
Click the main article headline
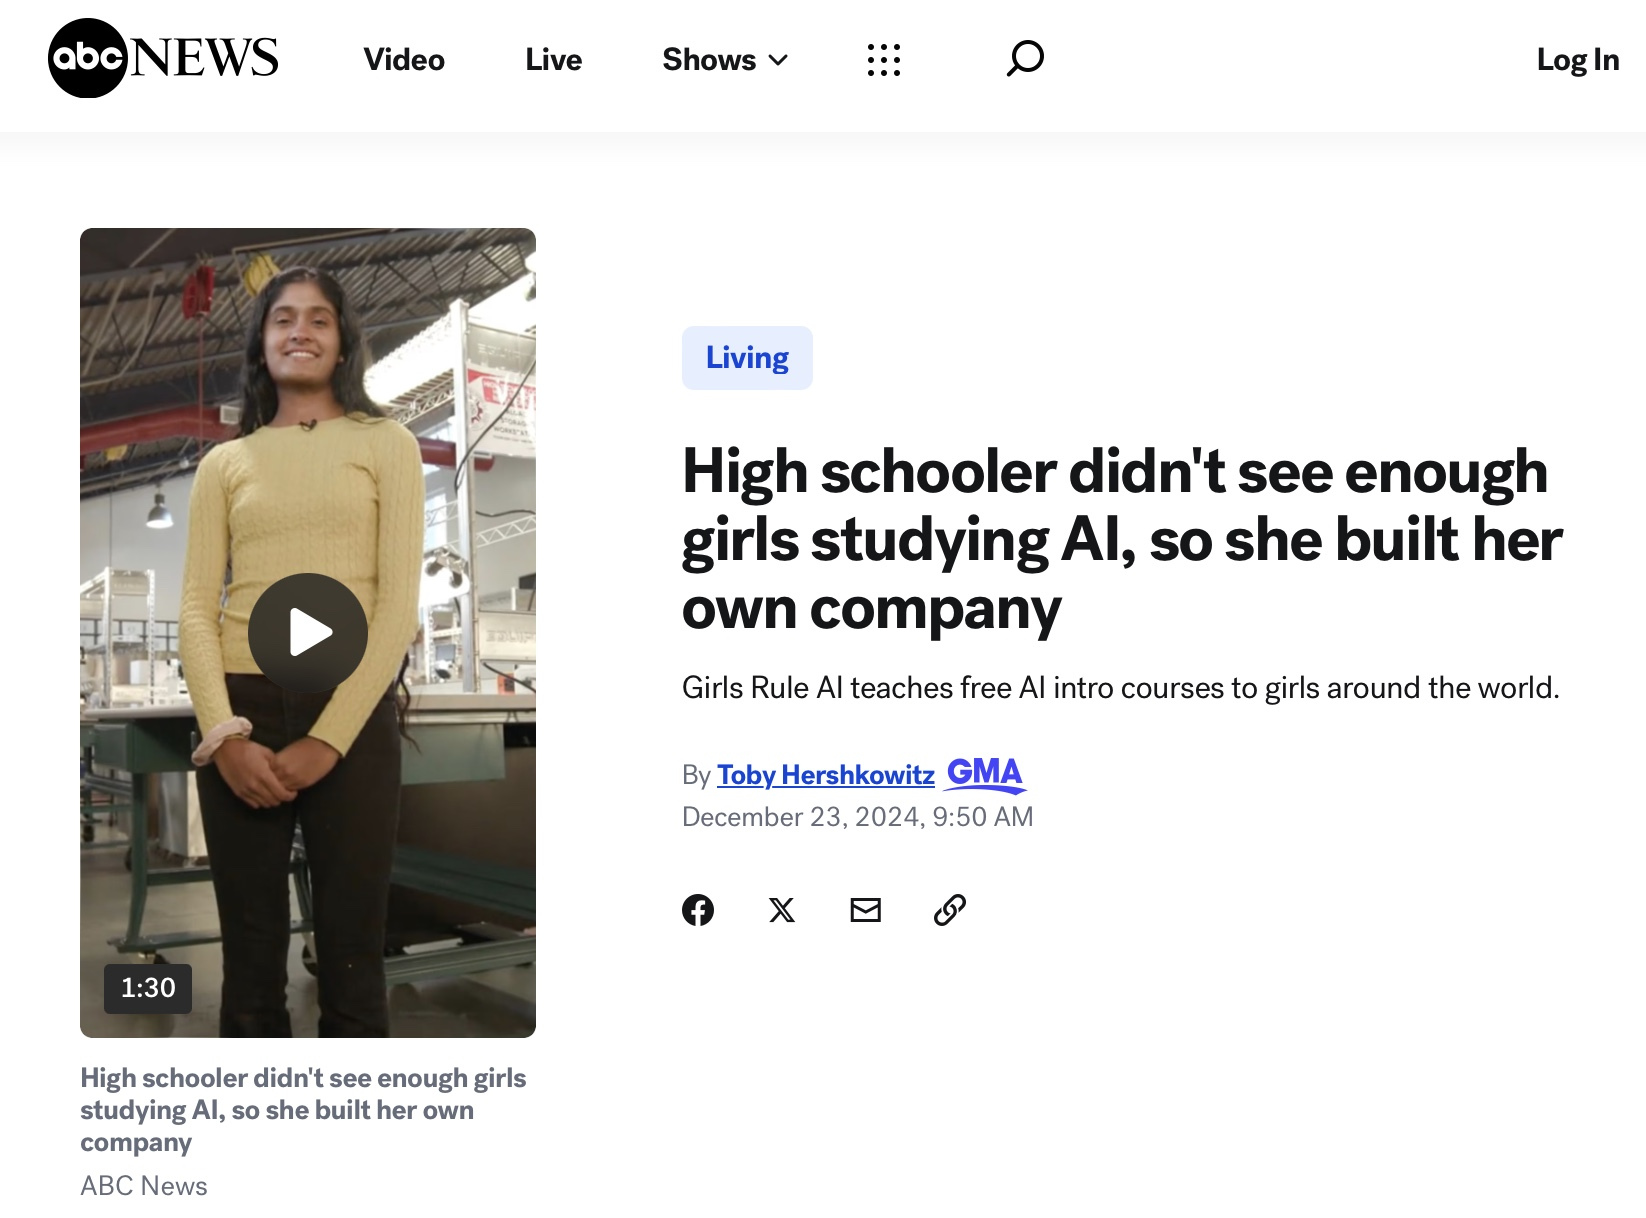pyautogui.click(x=1122, y=540)
